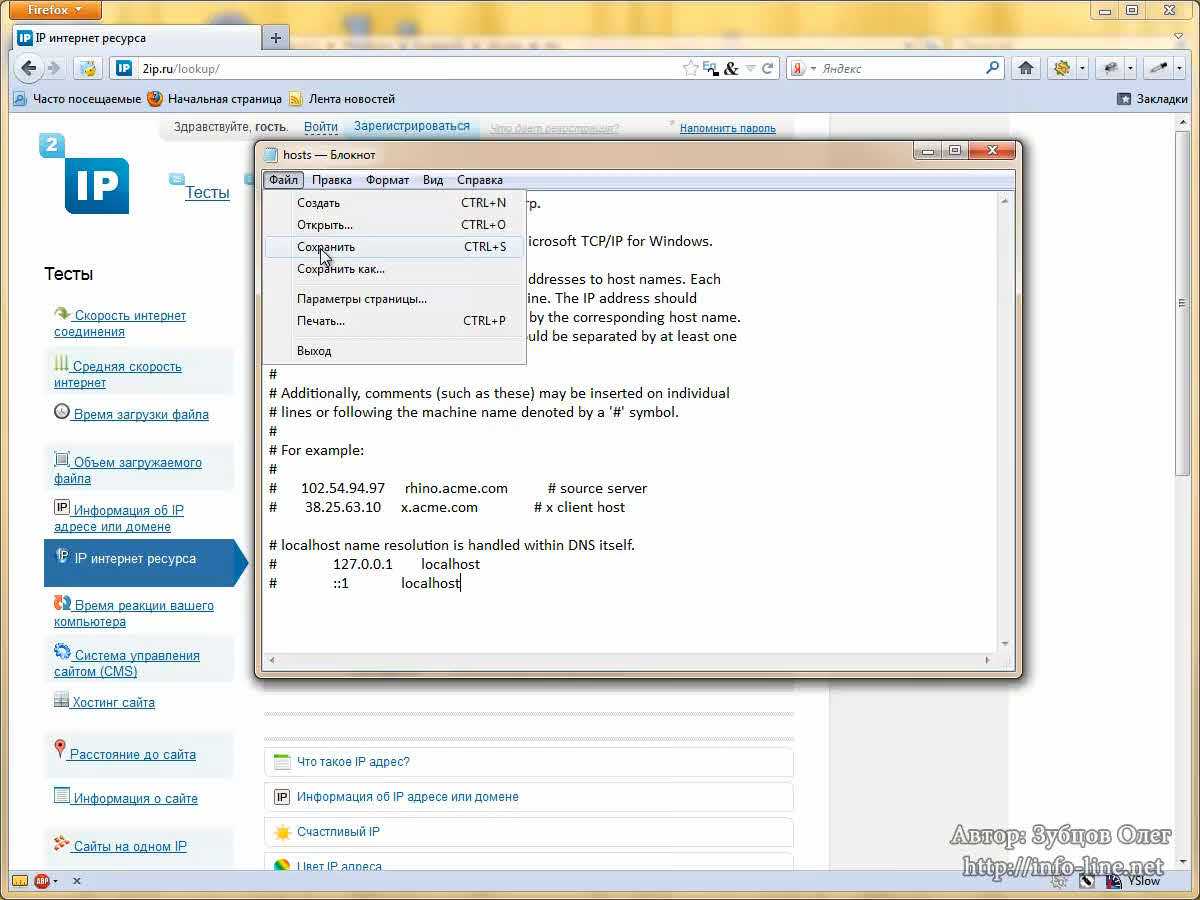The width and height of the screenshot is (1200, 900).
Task: Go to the Firefox home page icon
Action: coord(1025,68)
